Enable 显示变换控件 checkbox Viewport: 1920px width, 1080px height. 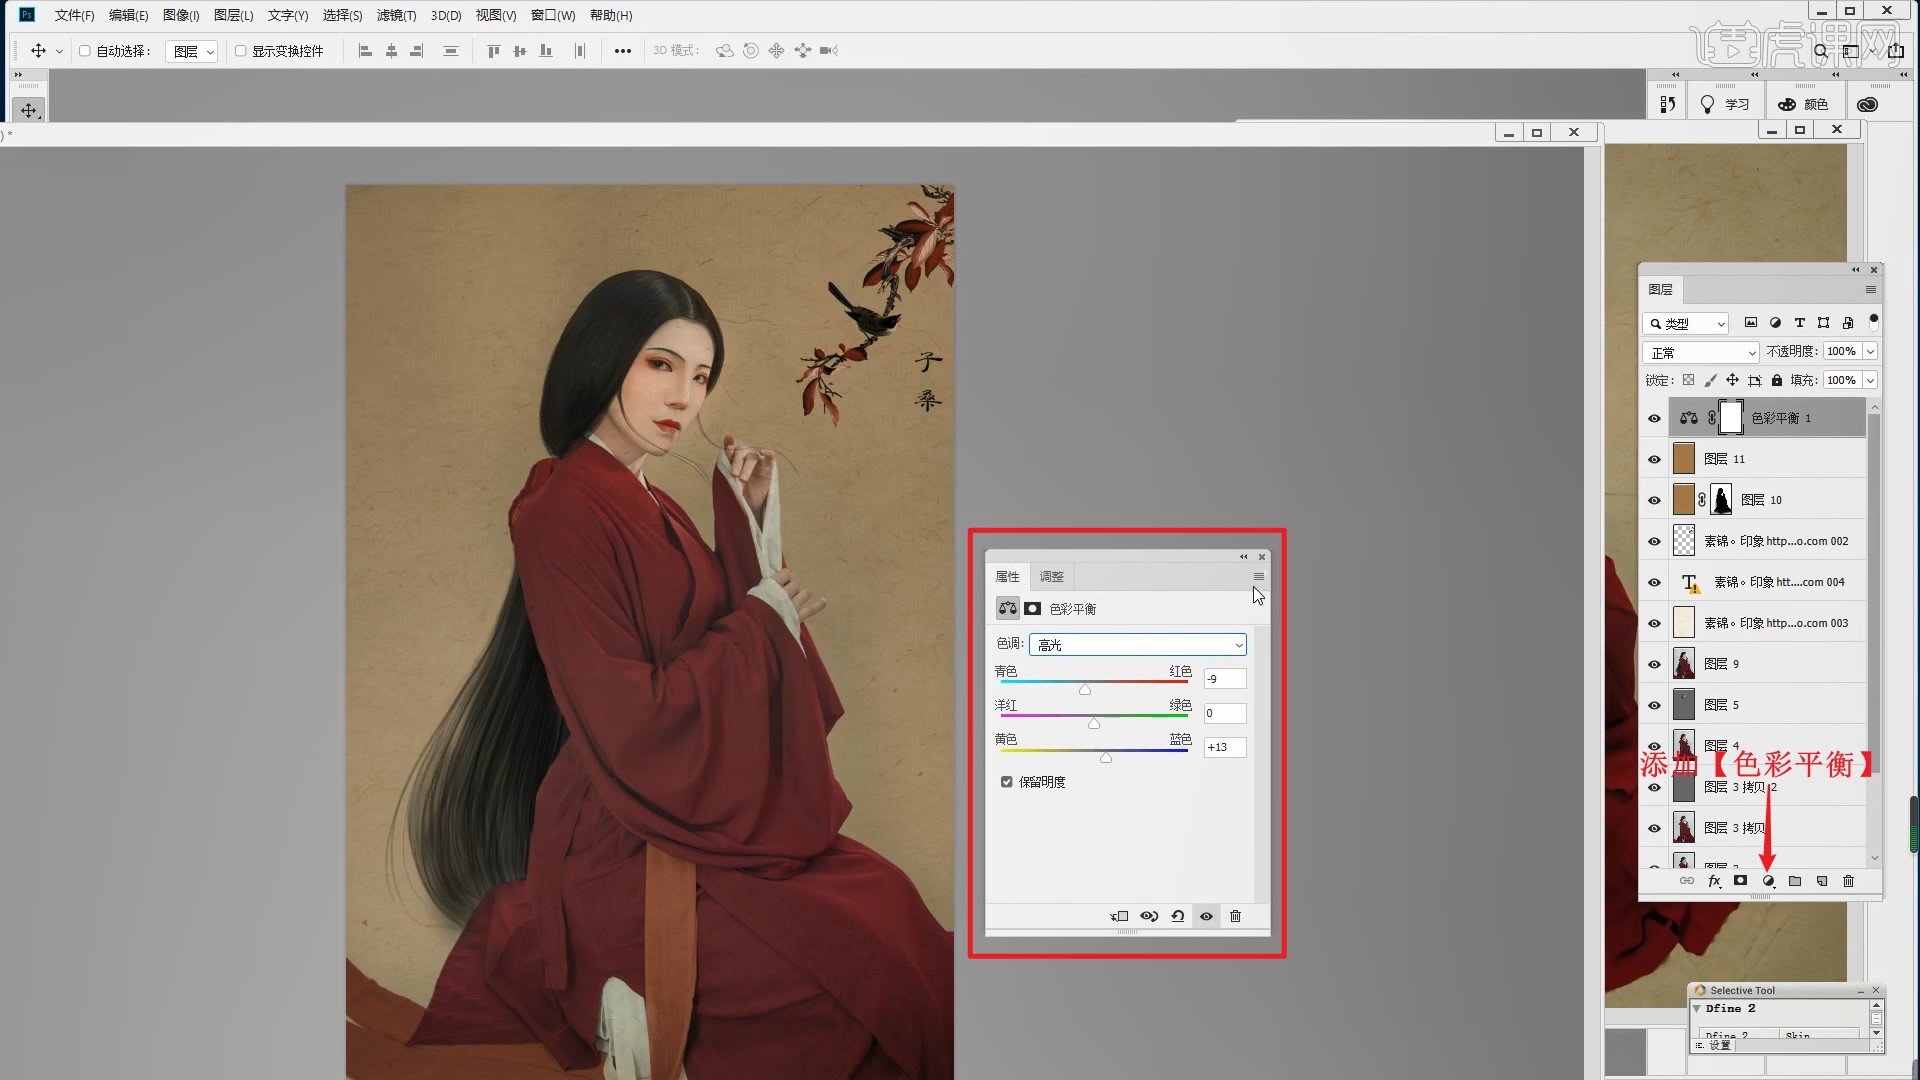[x=240, y=51]
